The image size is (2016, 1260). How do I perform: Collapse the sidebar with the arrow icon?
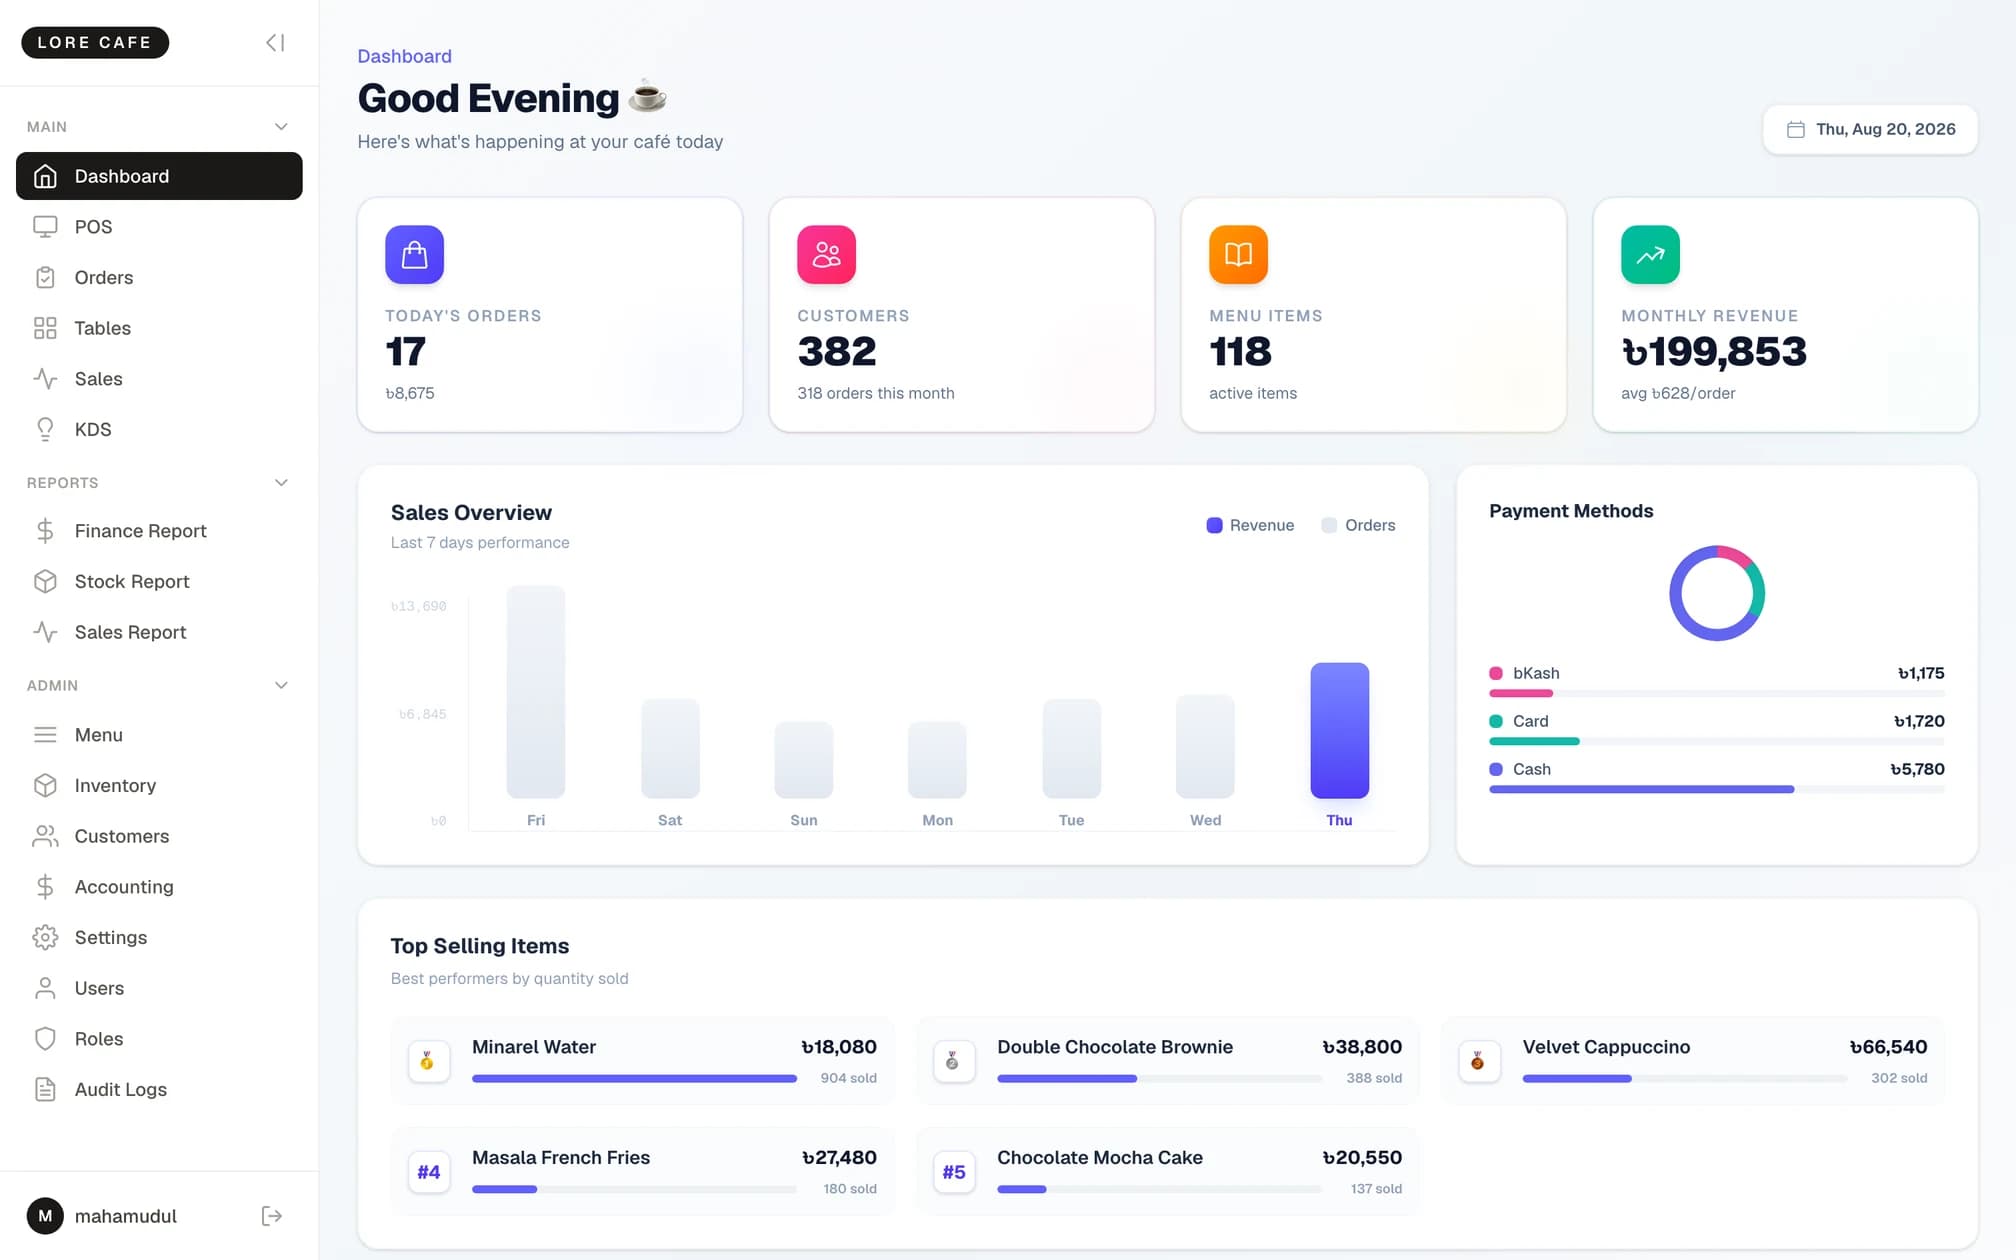(x=275, y=42)
